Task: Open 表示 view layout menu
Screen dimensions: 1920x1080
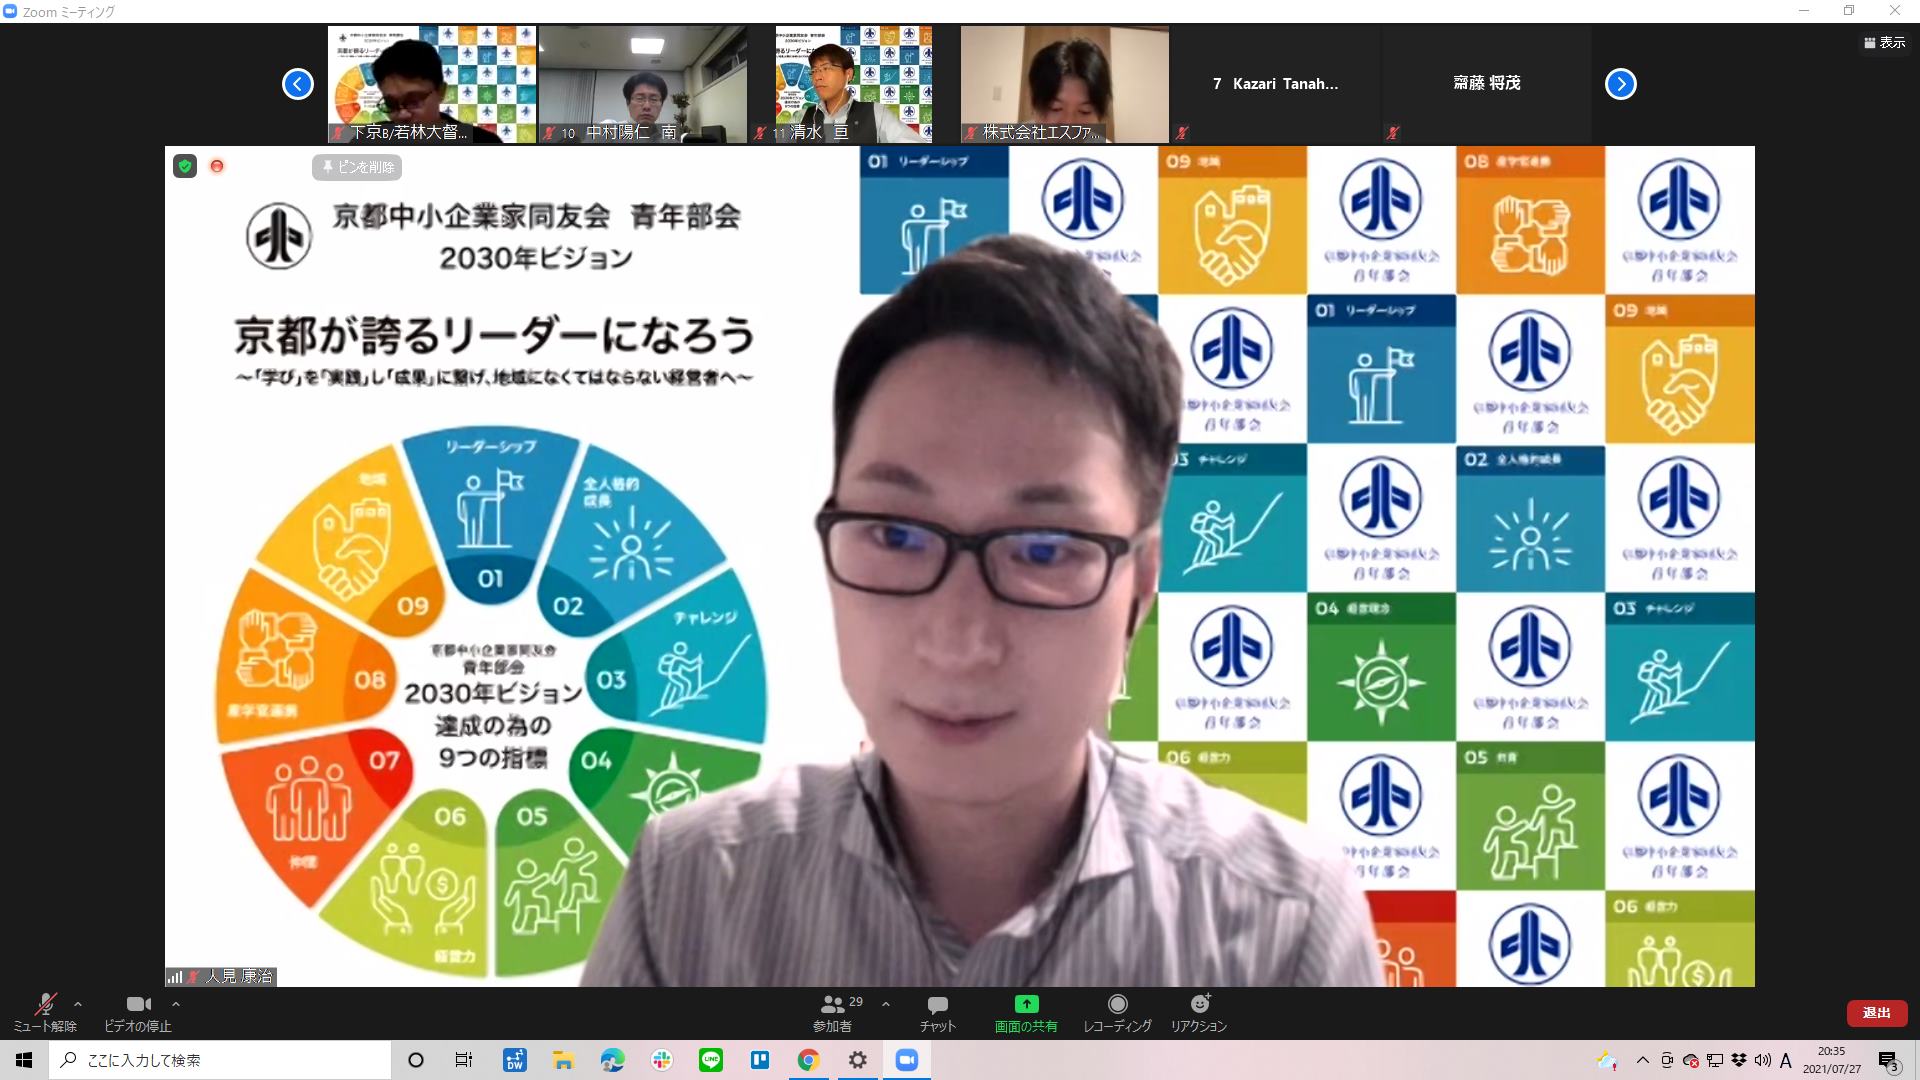Action: coord(1884,42)
